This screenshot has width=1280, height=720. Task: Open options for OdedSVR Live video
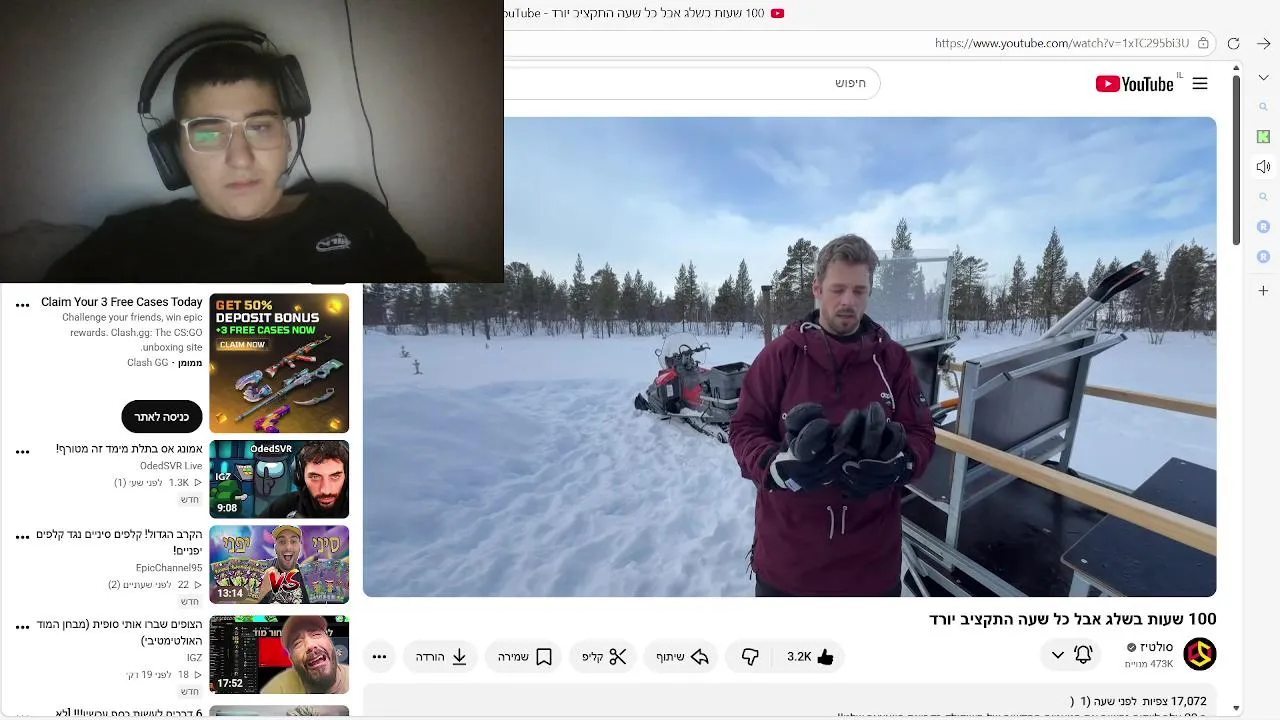pos(22,452)
